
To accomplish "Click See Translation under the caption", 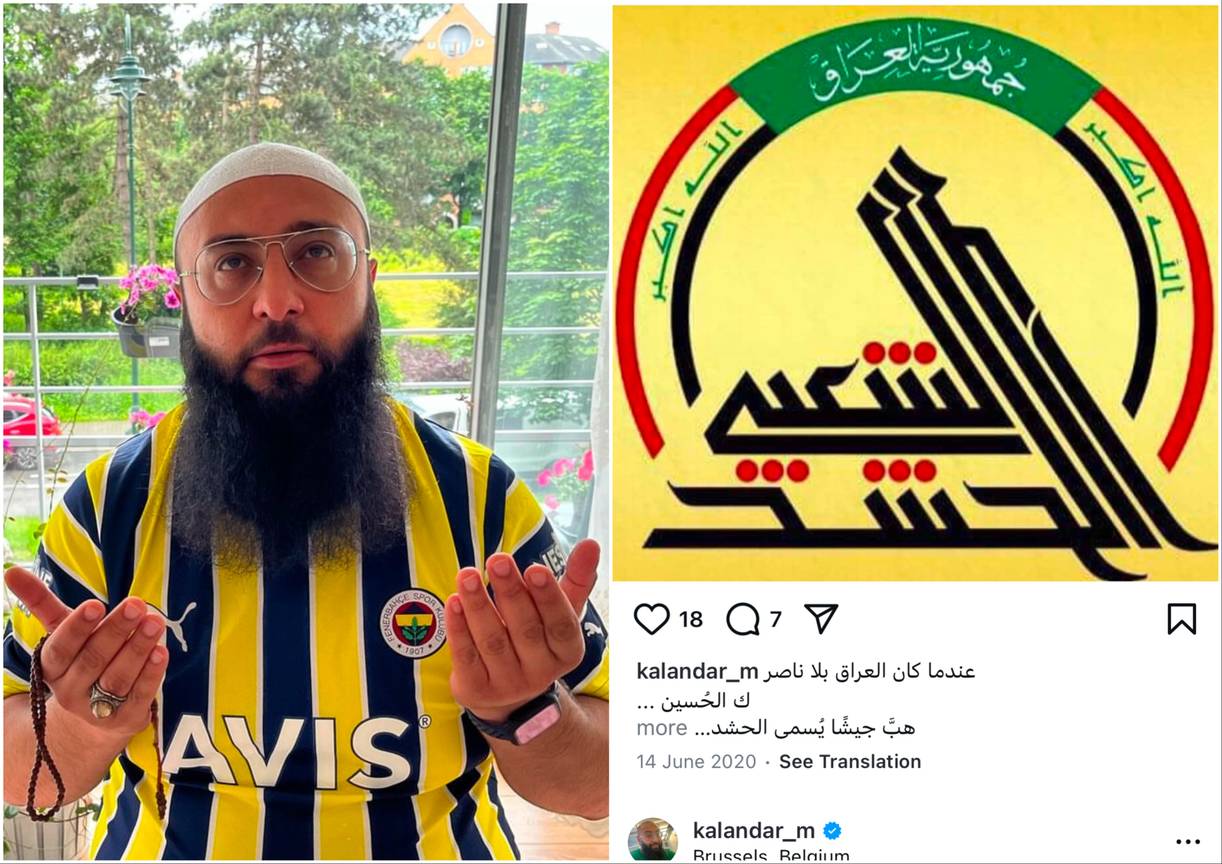I will pos(850,762).
